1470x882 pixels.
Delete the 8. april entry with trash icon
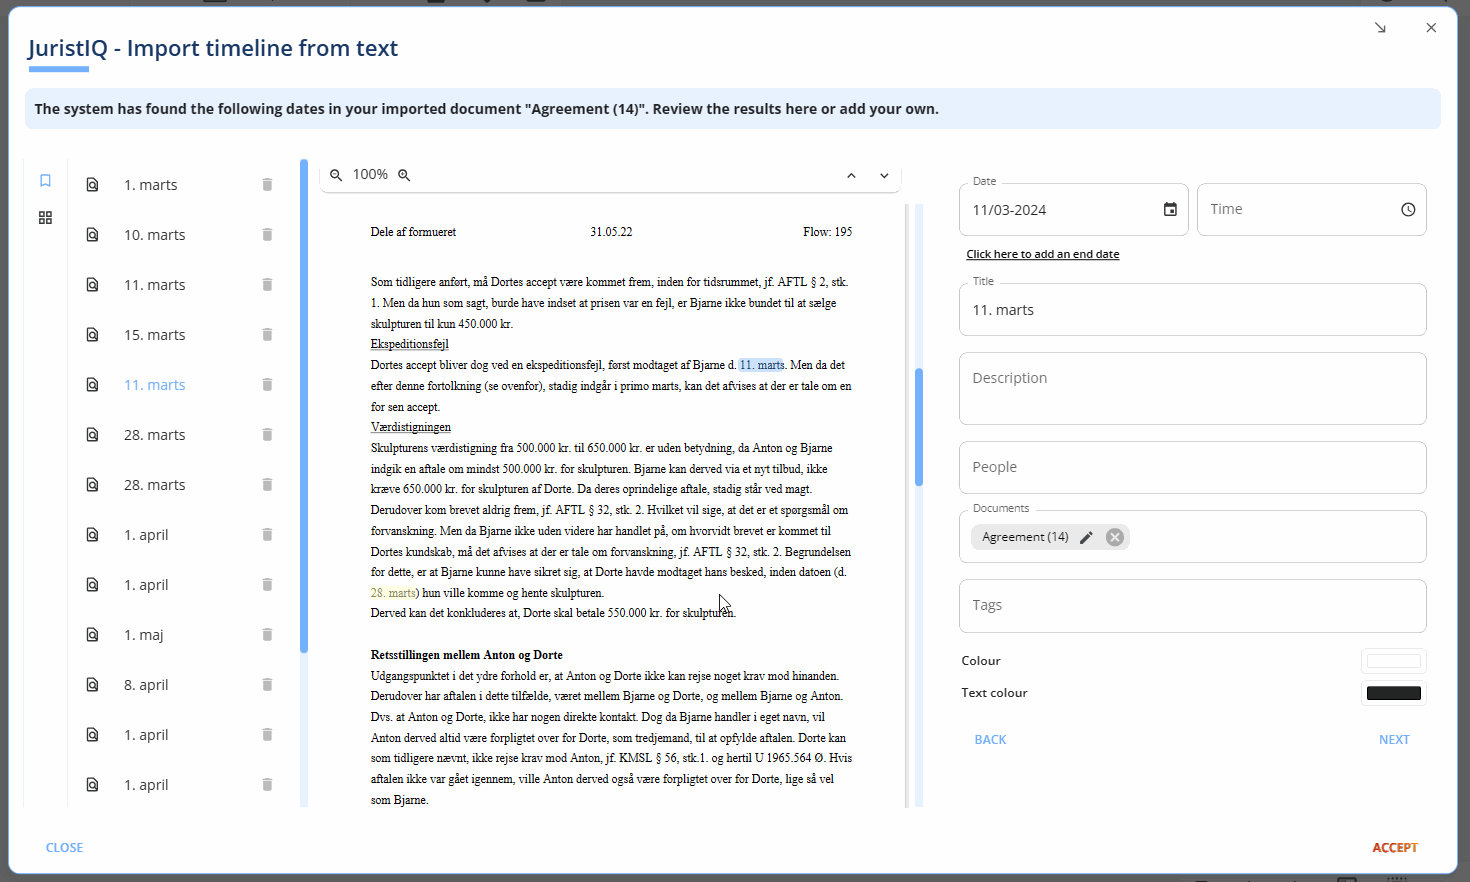[x=267, y=685]
